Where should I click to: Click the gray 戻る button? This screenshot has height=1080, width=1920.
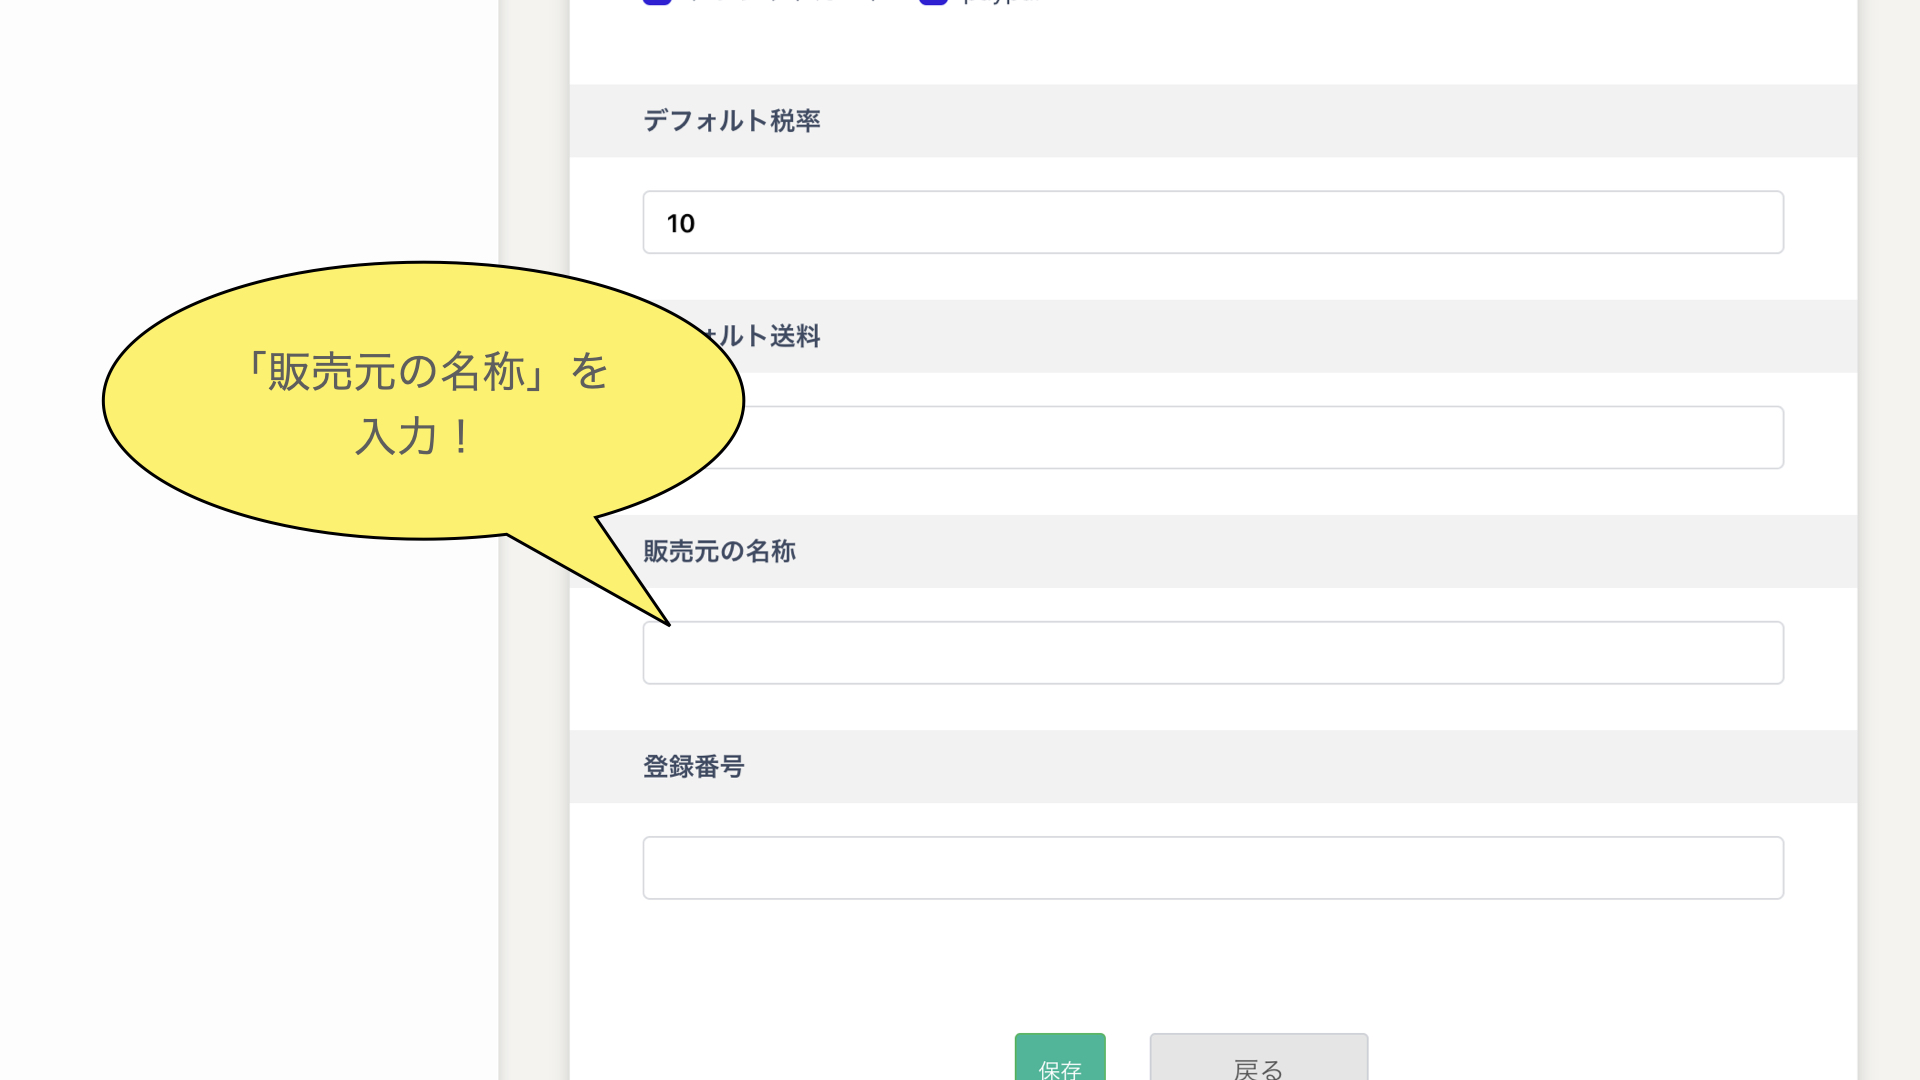pyautogui.click(x=1258, y=1060)
